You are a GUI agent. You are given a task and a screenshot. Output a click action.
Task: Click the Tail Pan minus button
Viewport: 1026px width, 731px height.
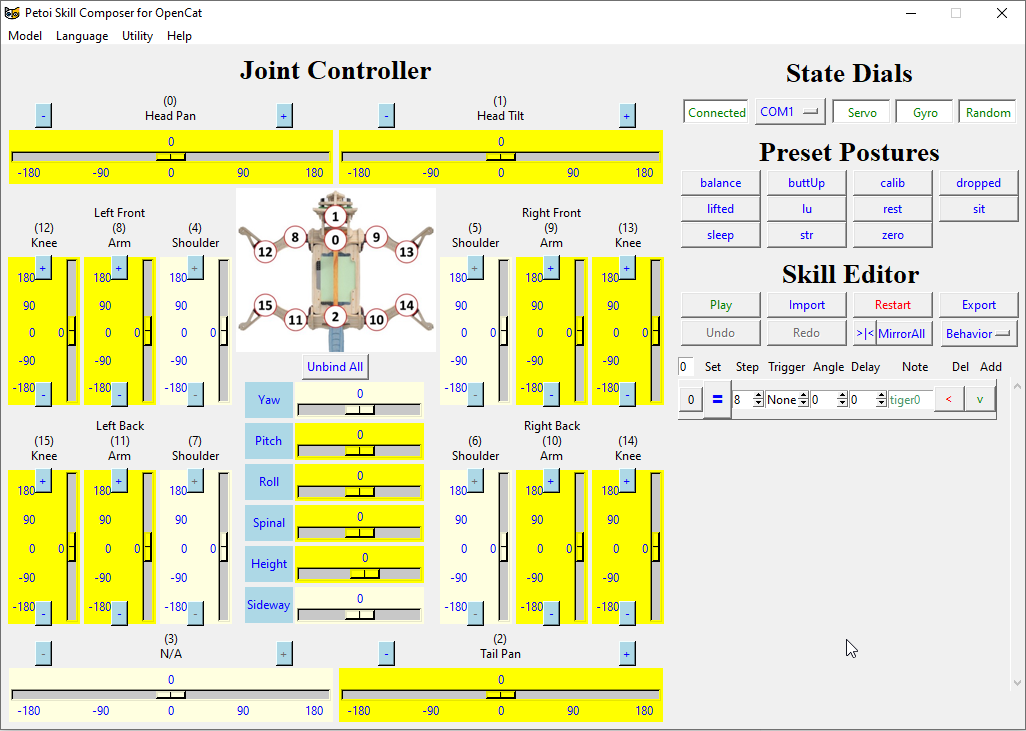pos(386,654)
